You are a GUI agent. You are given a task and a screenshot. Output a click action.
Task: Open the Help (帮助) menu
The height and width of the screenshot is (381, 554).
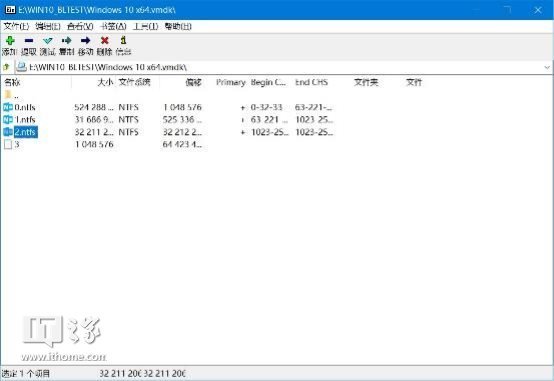click(x=178, y=26)
